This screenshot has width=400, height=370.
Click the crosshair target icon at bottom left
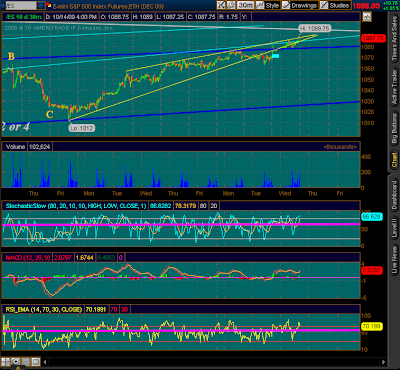[x=15, y=362]
